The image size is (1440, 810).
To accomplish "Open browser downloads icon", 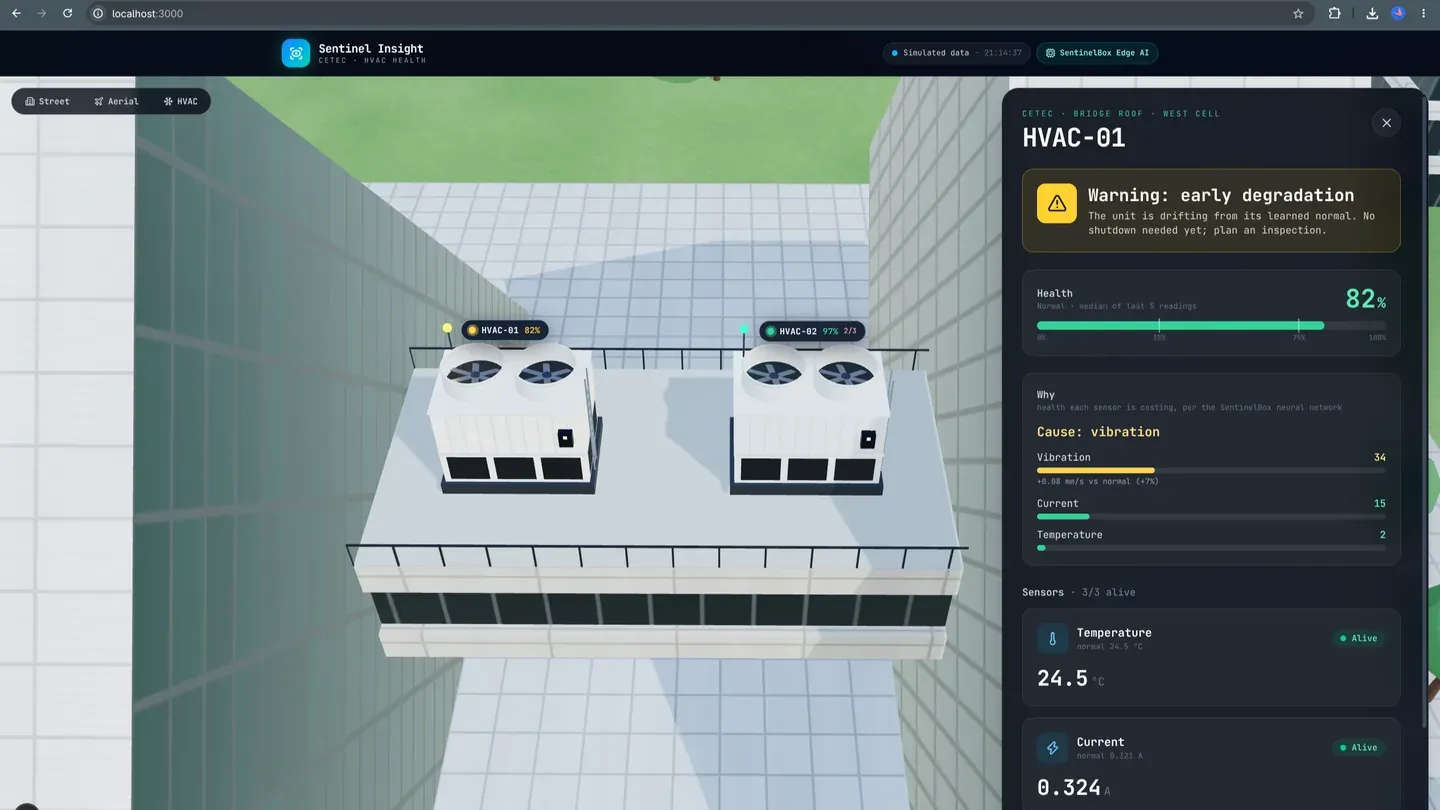I will click(1372, 13).
